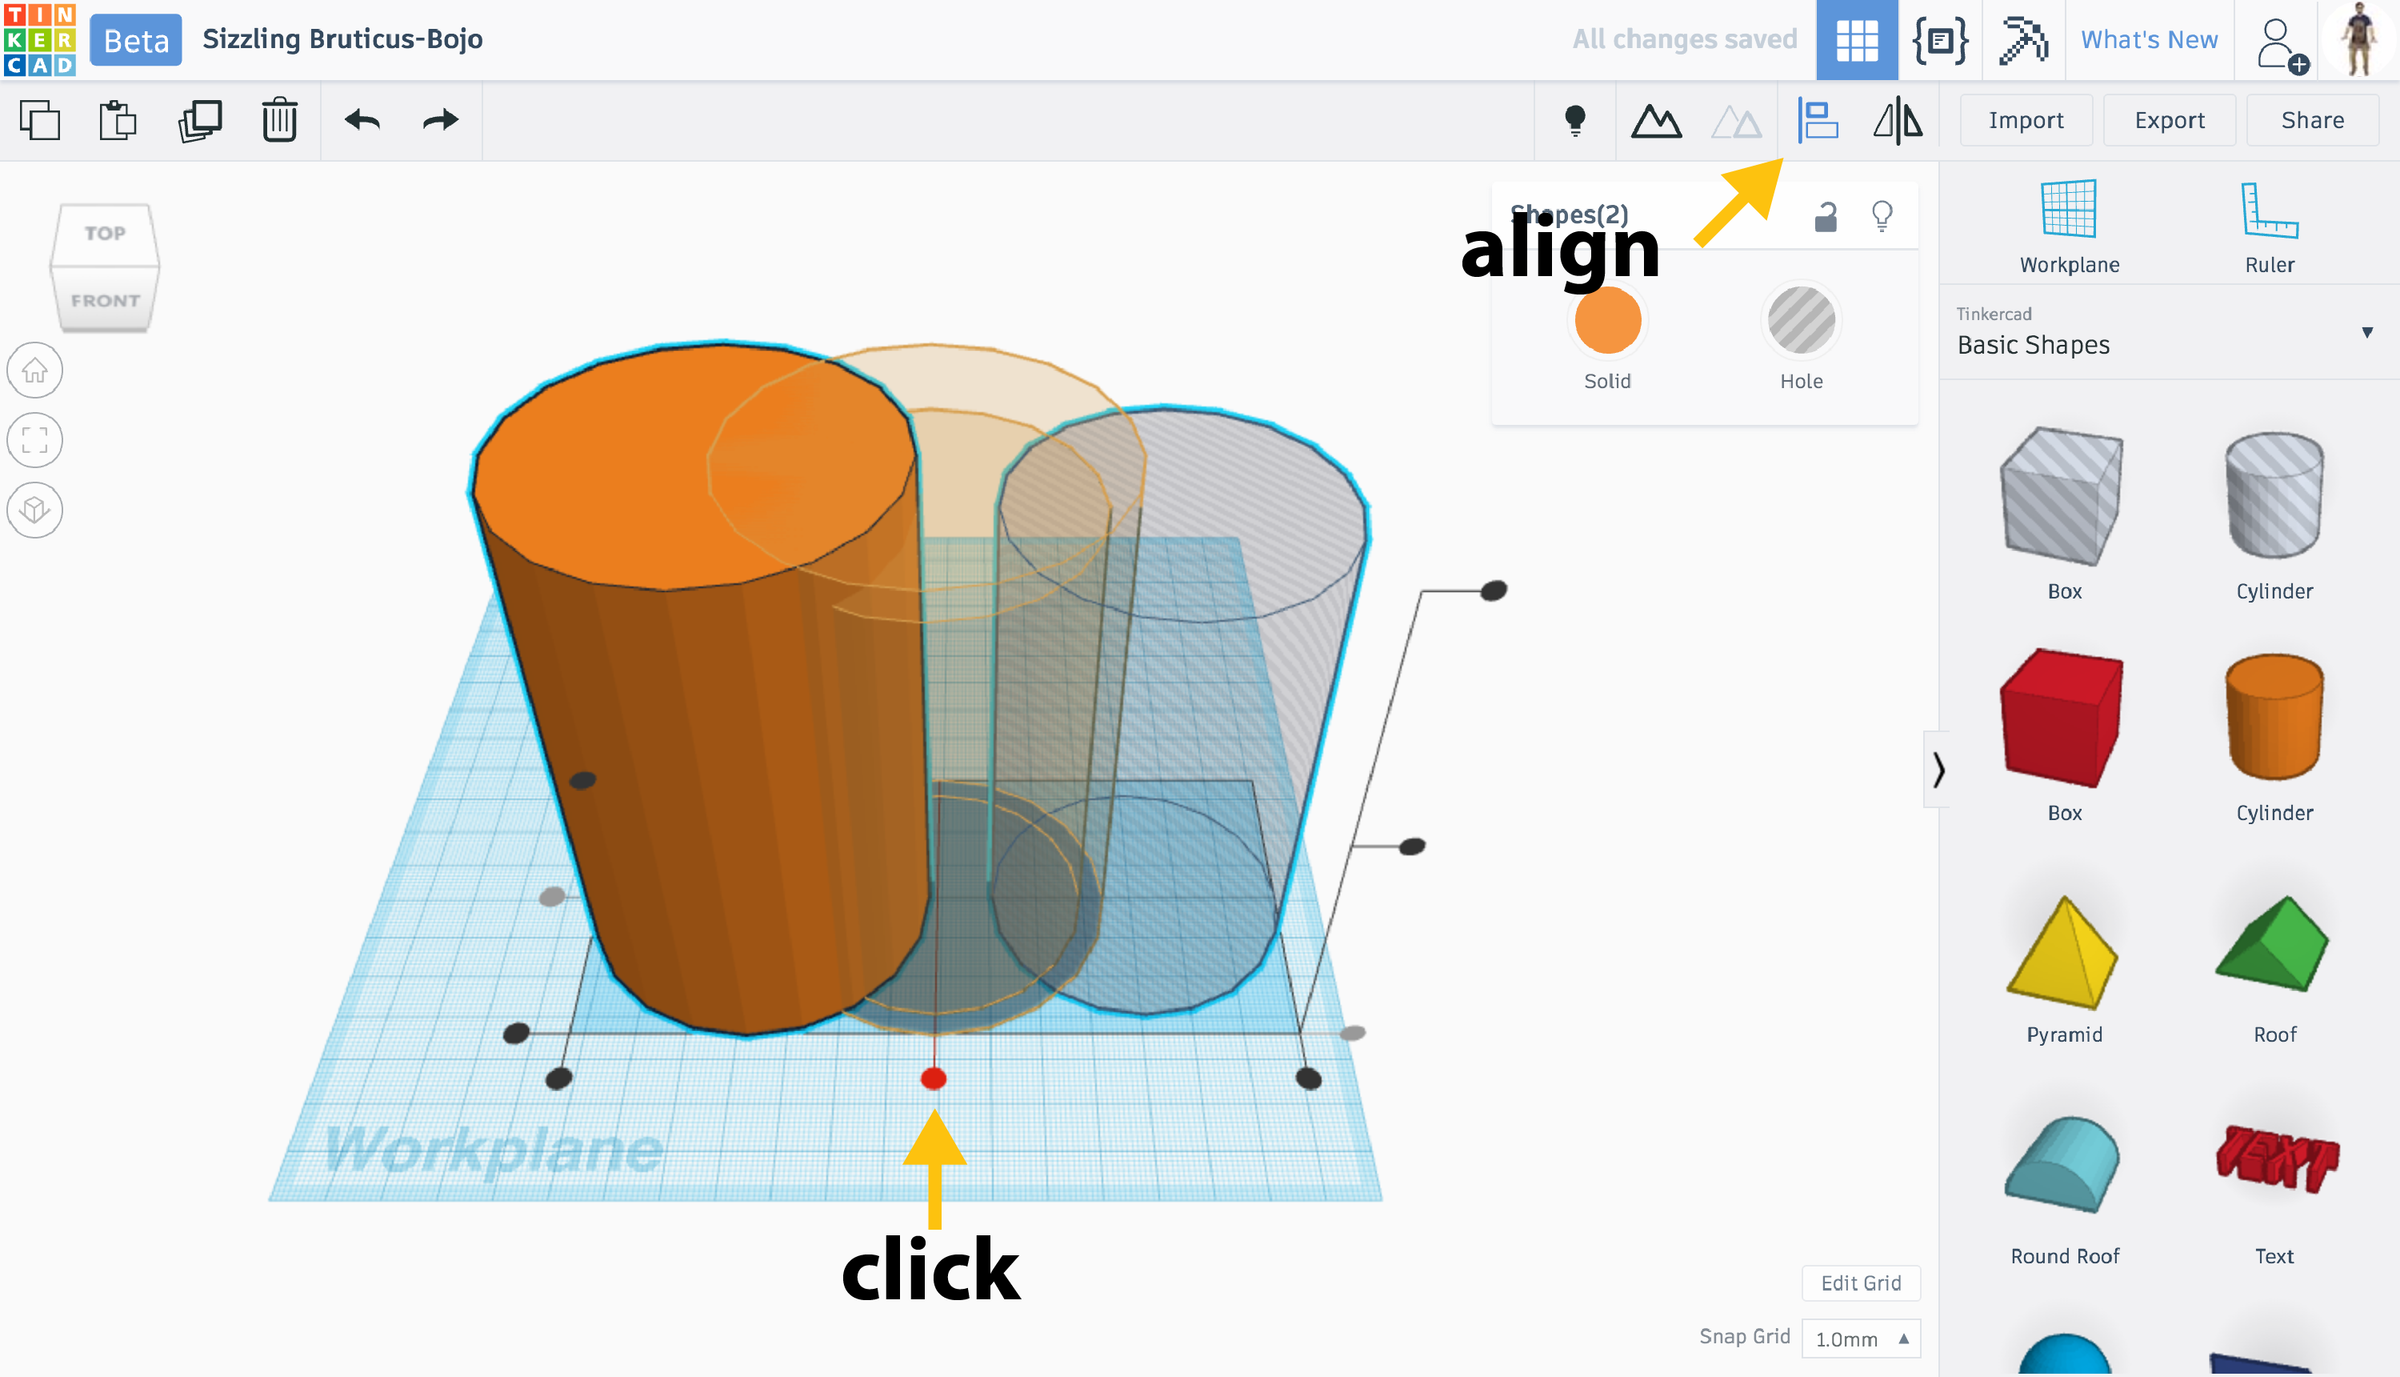2400x1377 pixels.
Task: Delete selection with trash icon
Action: pyautogui.click(x=280, y=121)
